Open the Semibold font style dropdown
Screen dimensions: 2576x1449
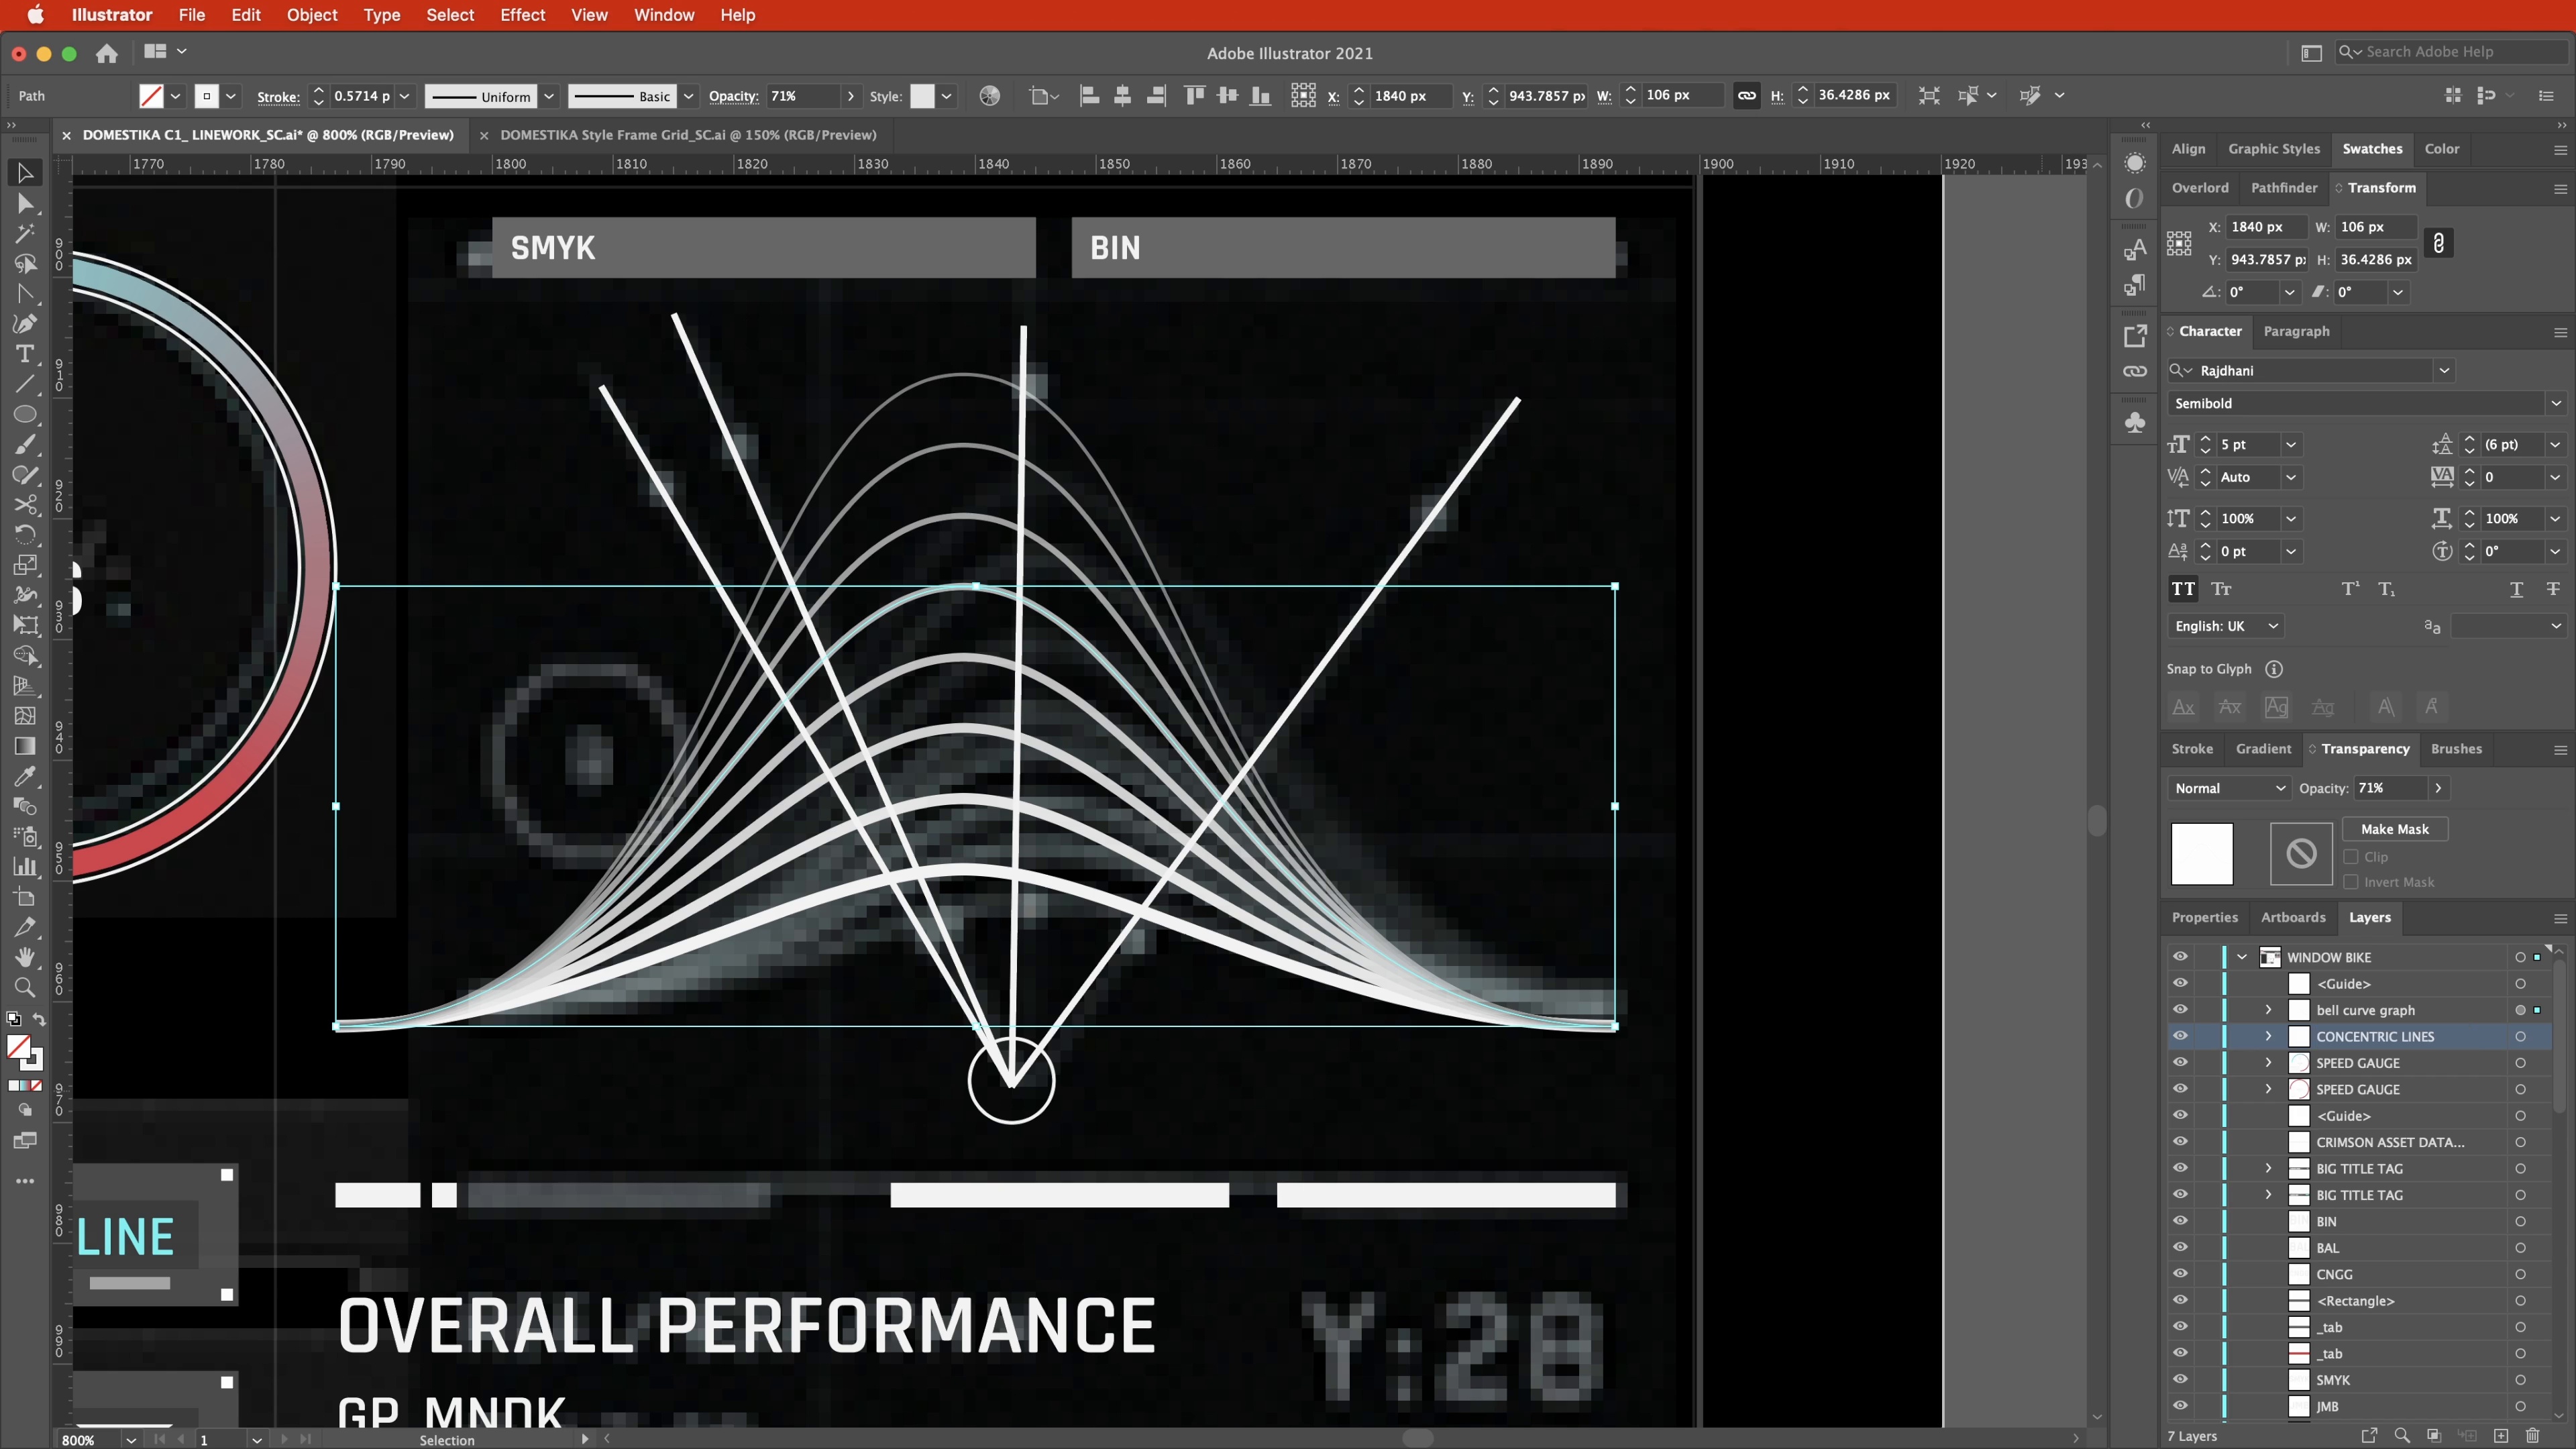coord(2556,404)
